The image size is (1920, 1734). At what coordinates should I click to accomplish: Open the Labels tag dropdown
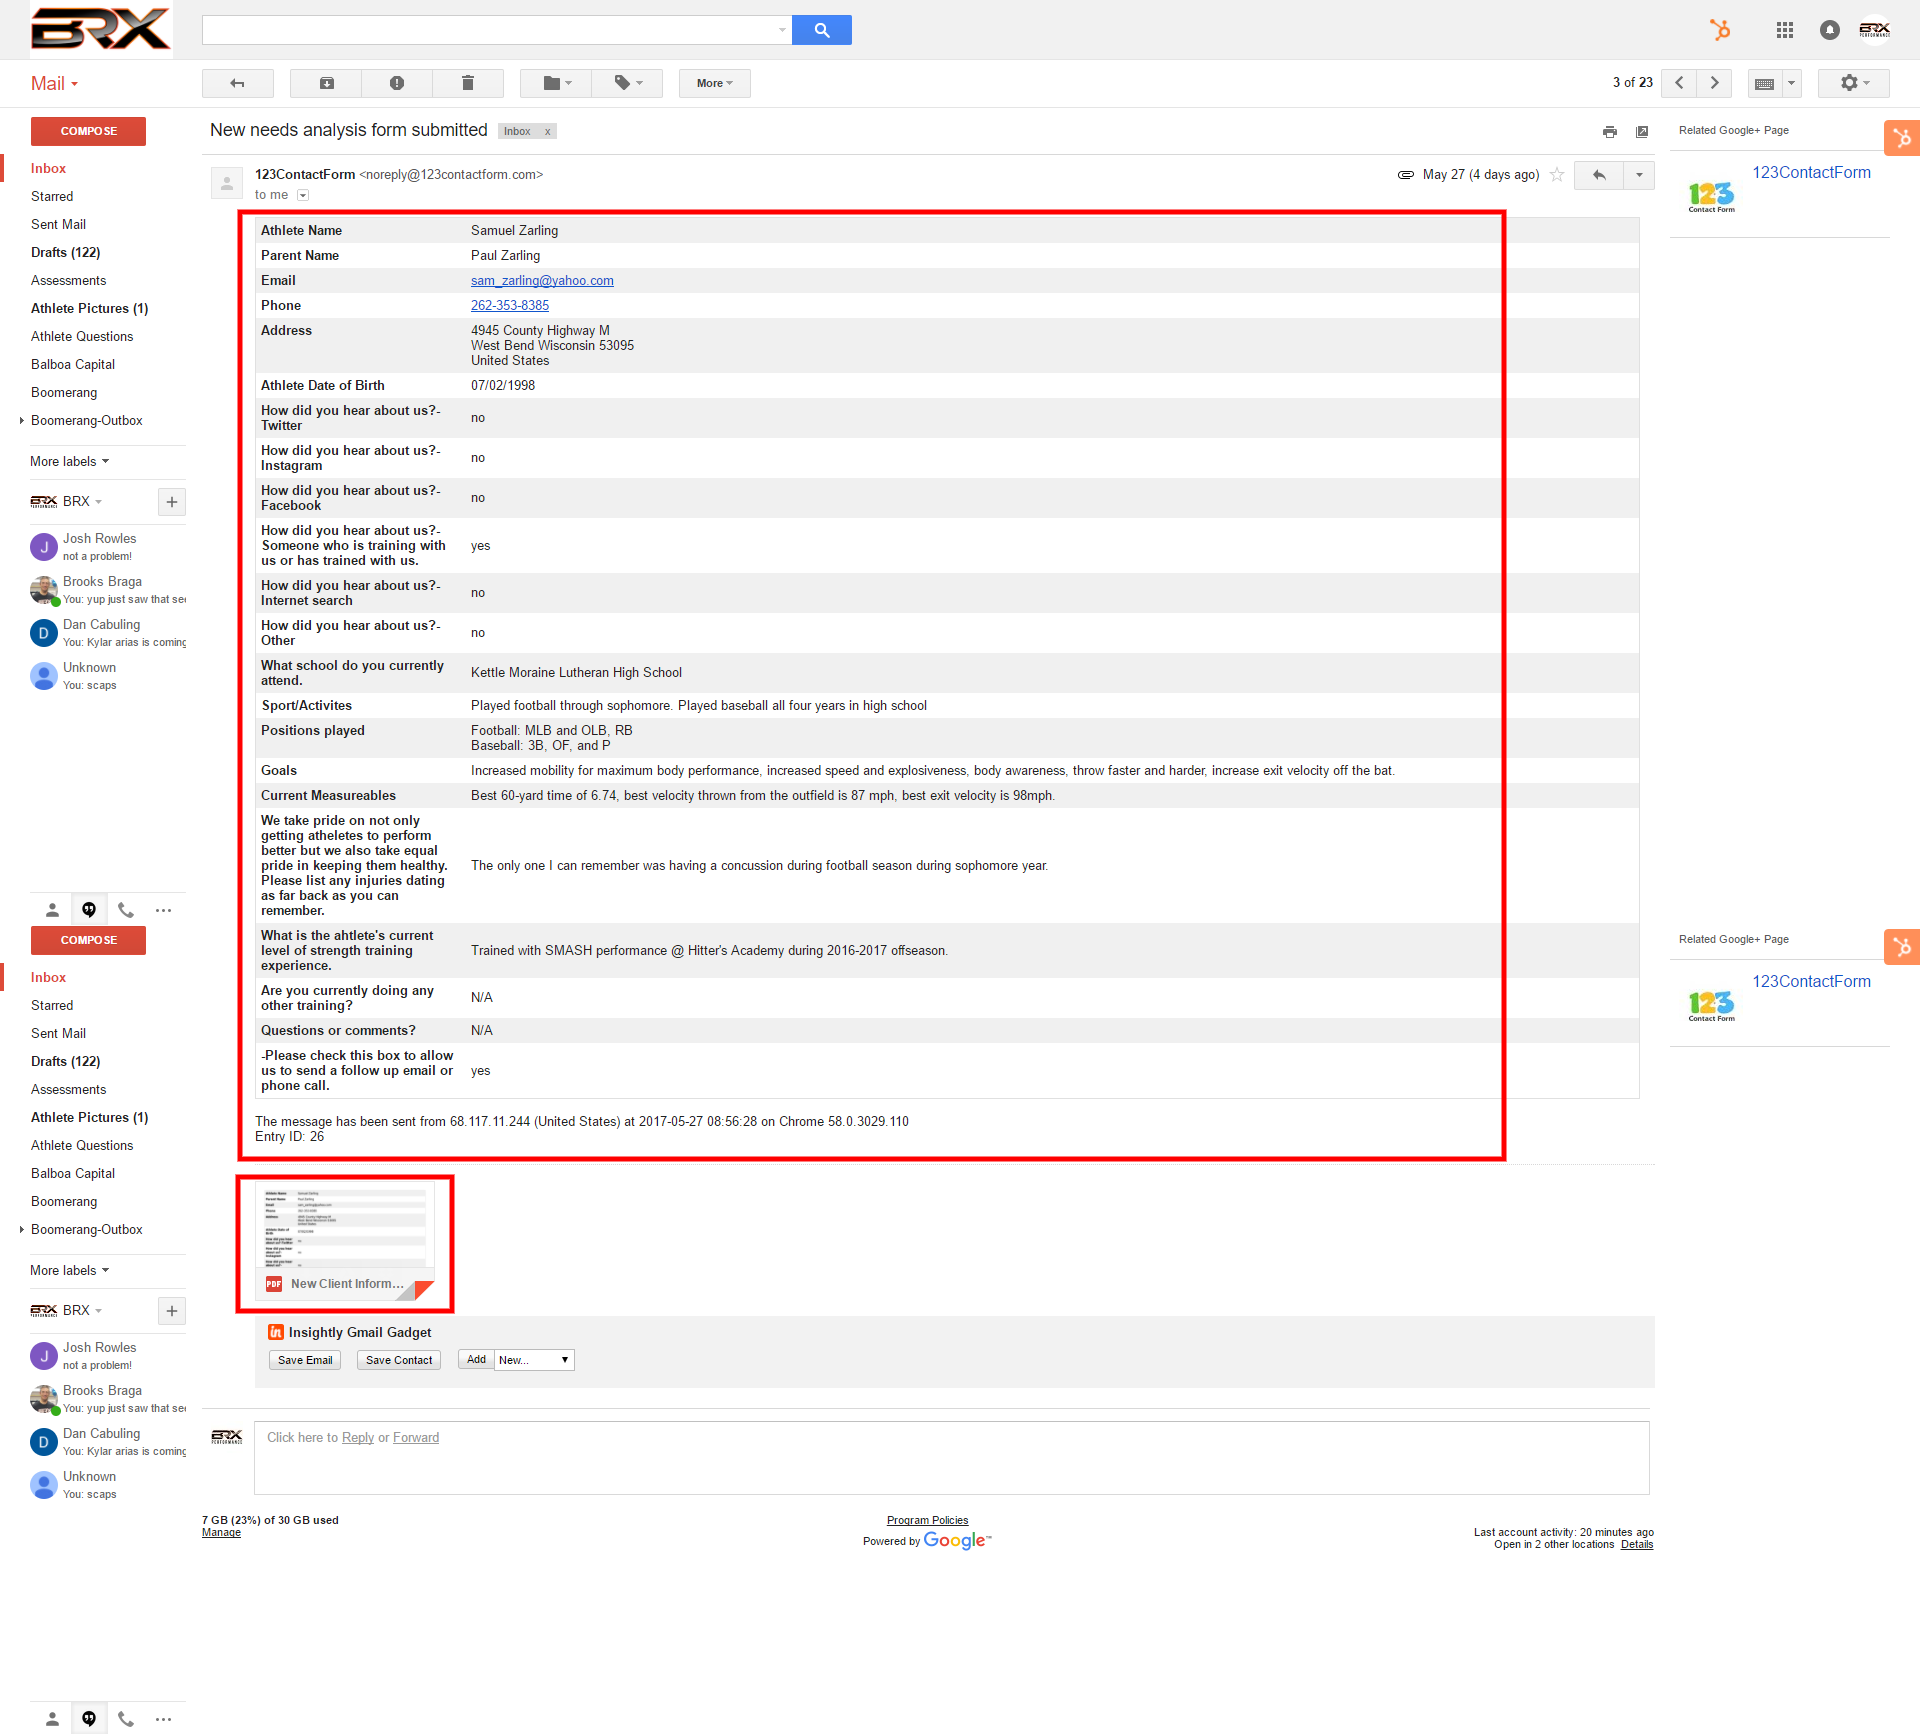point(627,83)
